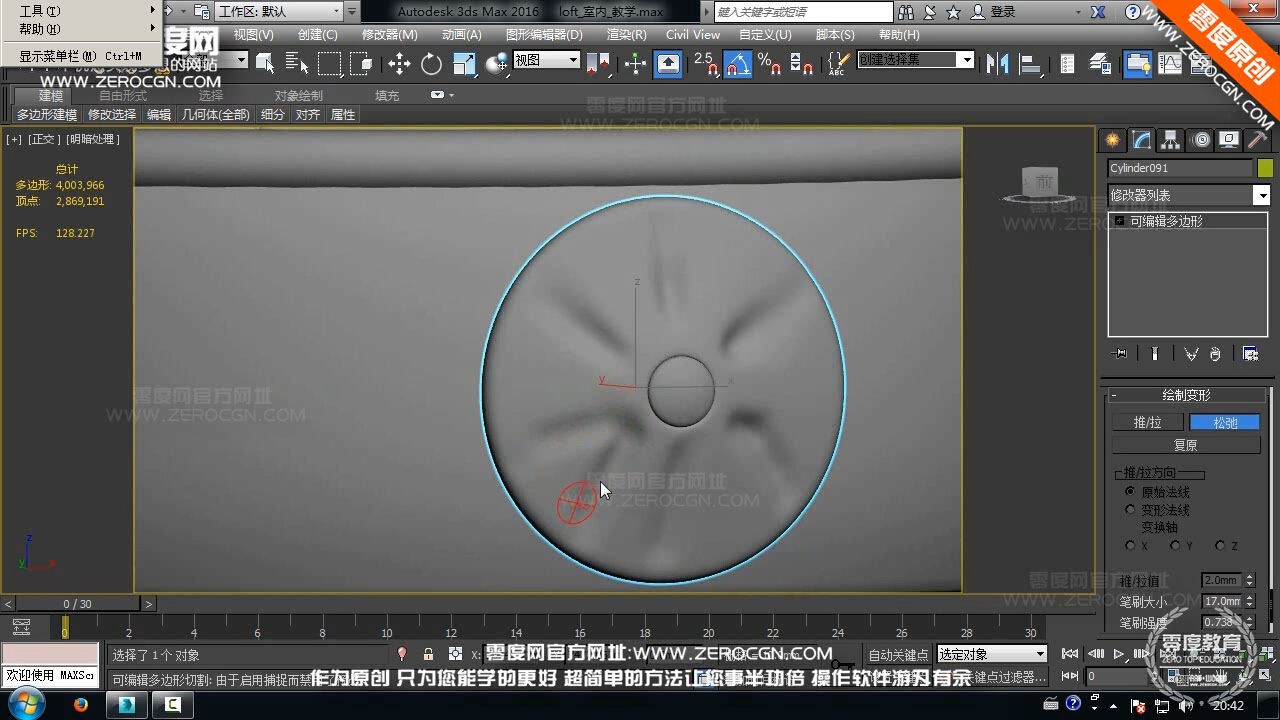Screen dimensions: 1280x720
Task: Open the Motion command panel tab
Action: coord(1200,140)
